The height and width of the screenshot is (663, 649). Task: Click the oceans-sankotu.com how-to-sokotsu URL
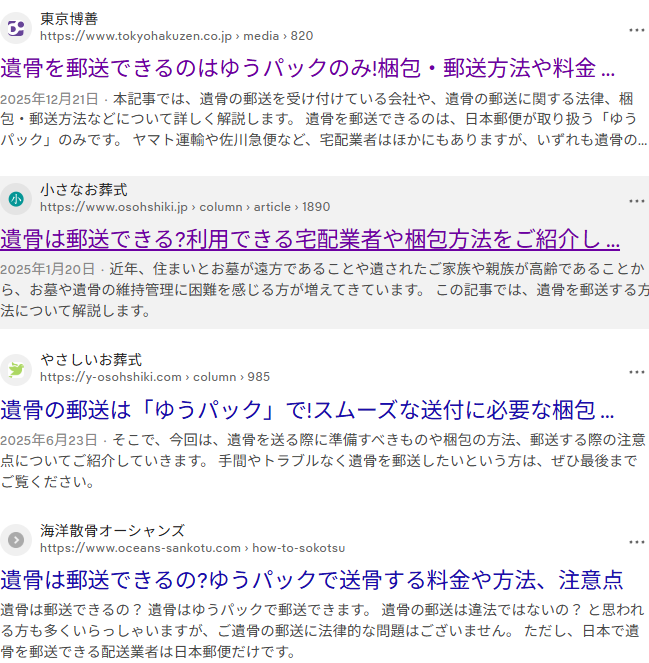click(192, 548)
